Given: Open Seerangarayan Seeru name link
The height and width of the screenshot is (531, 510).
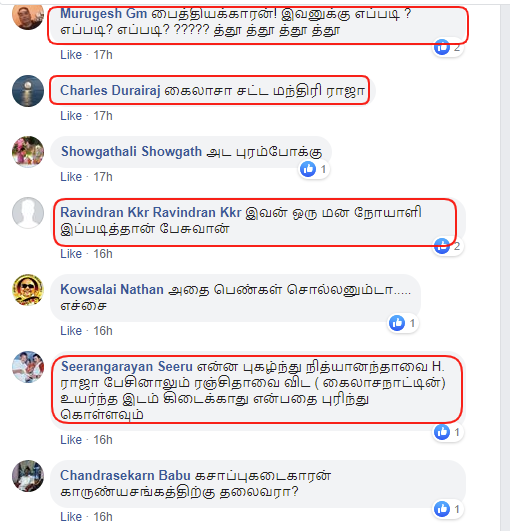Looking at the screenshot, I should coord(127,366).
